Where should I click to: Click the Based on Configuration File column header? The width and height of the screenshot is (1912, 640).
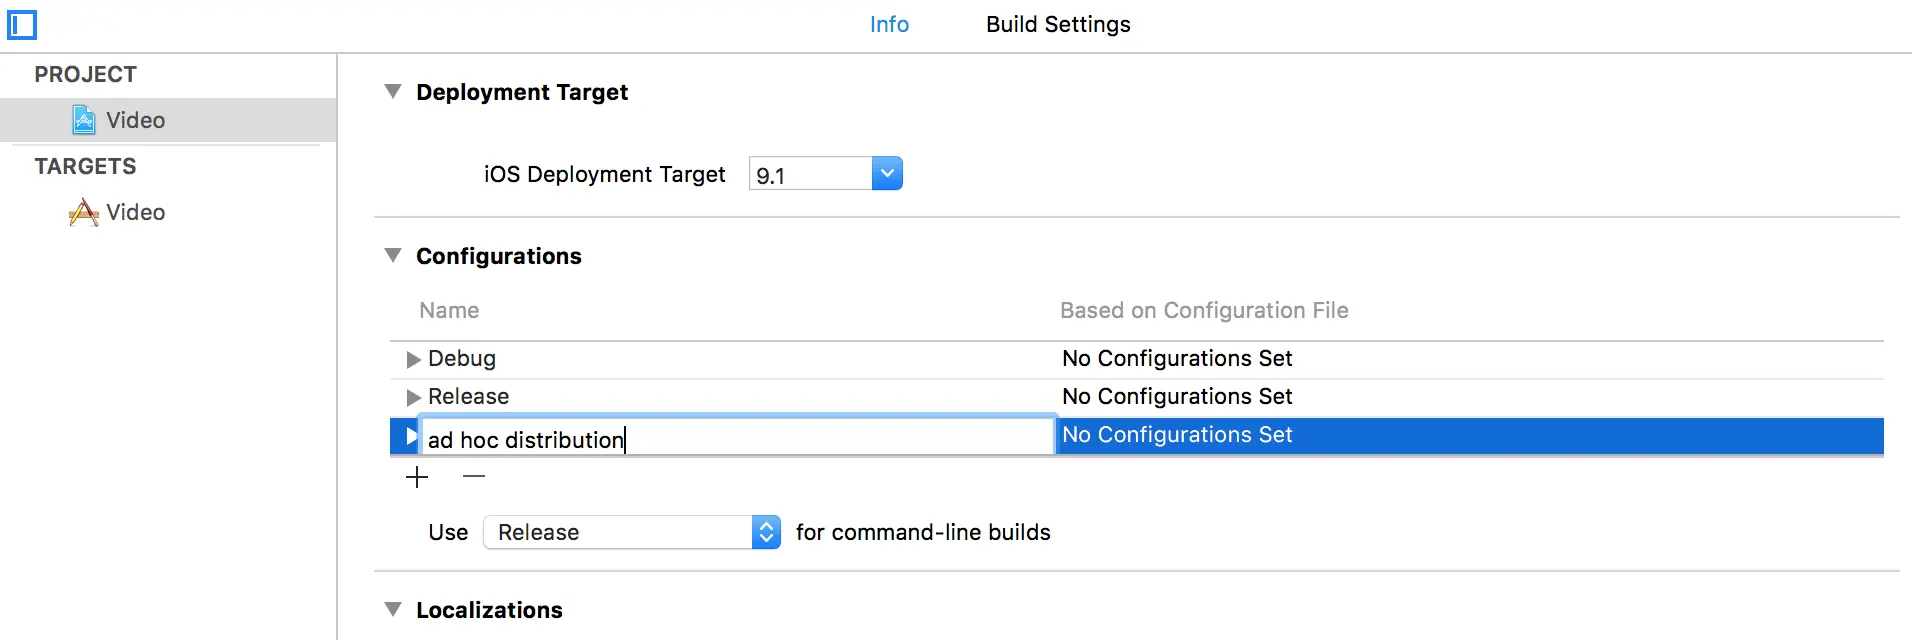pos(1204,311)
